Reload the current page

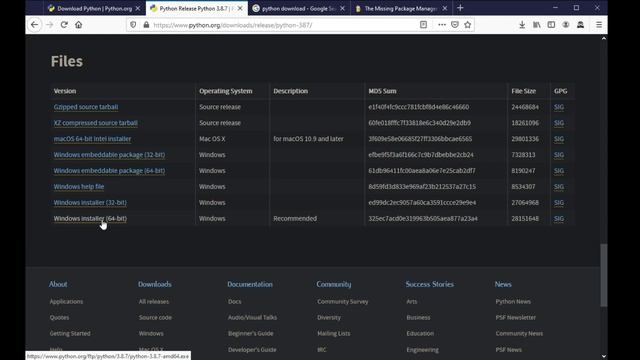(64, 25)
